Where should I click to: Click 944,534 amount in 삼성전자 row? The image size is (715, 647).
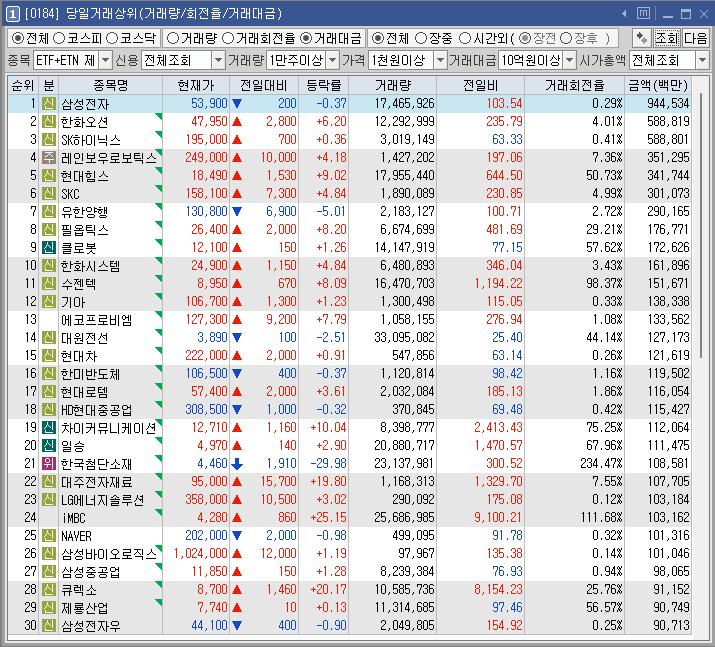pyautogui.click(x=668, y=104)
